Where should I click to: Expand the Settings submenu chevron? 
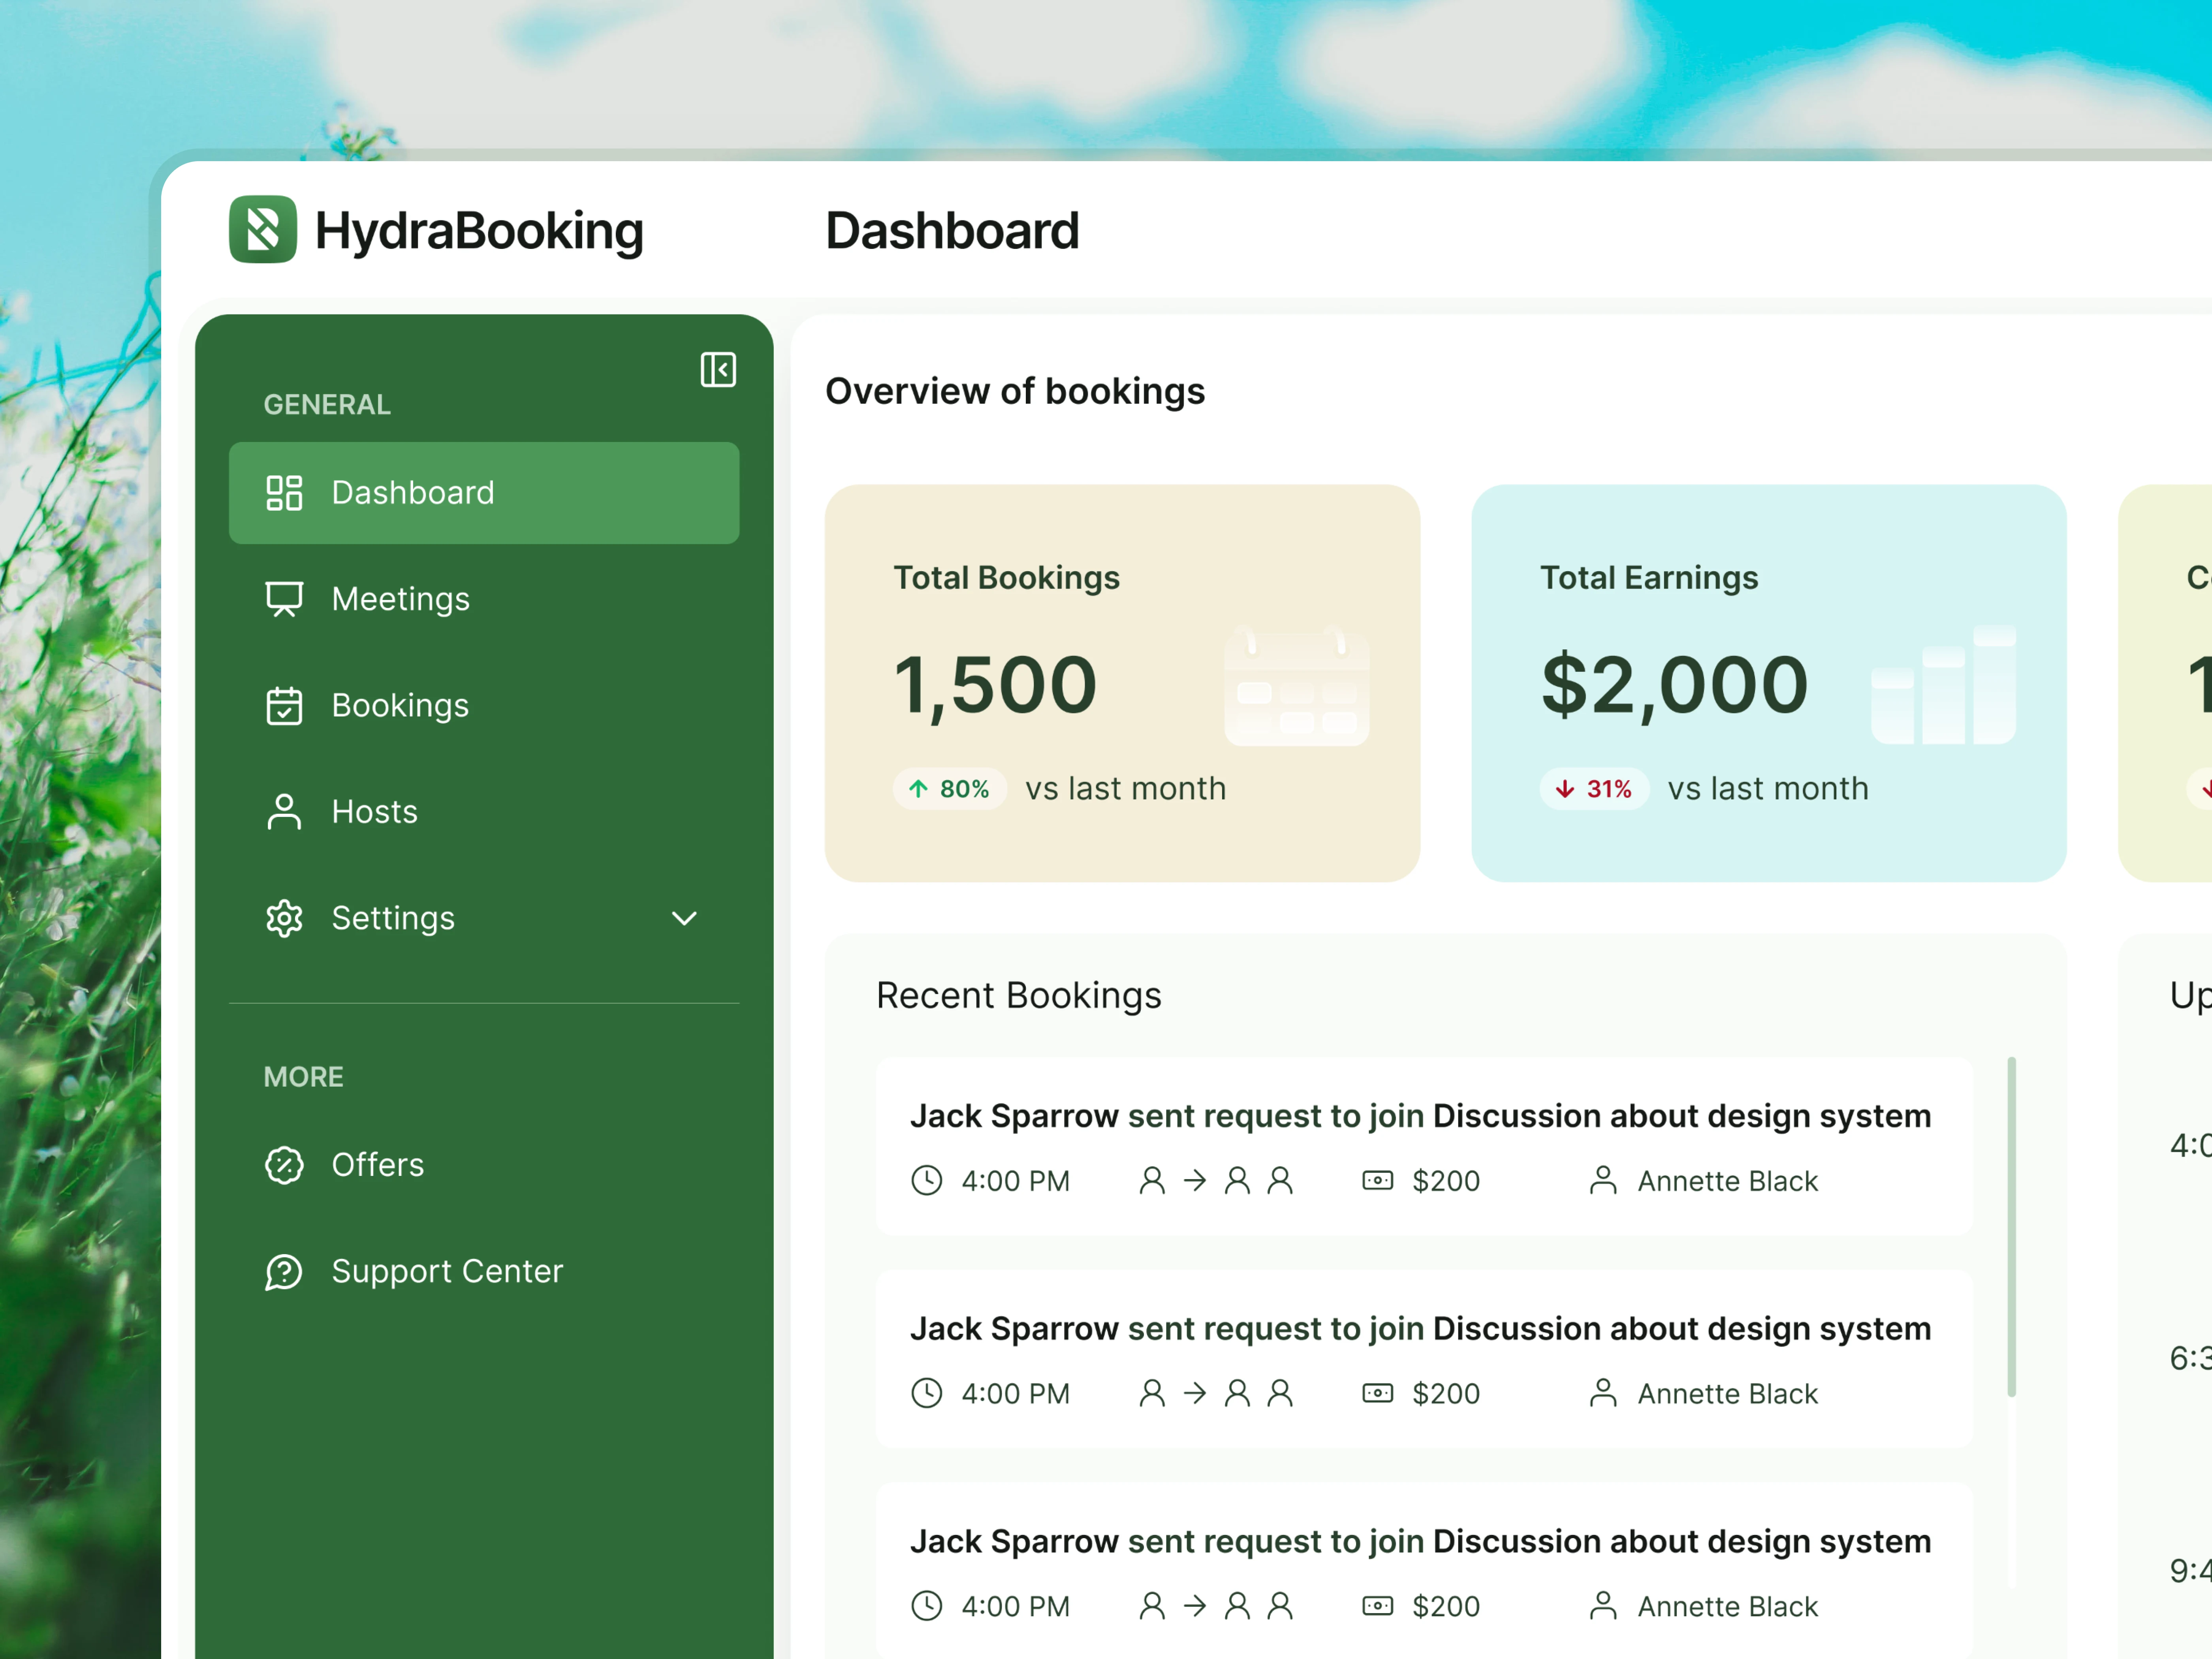pyautogui.click(x=684, y=918)
